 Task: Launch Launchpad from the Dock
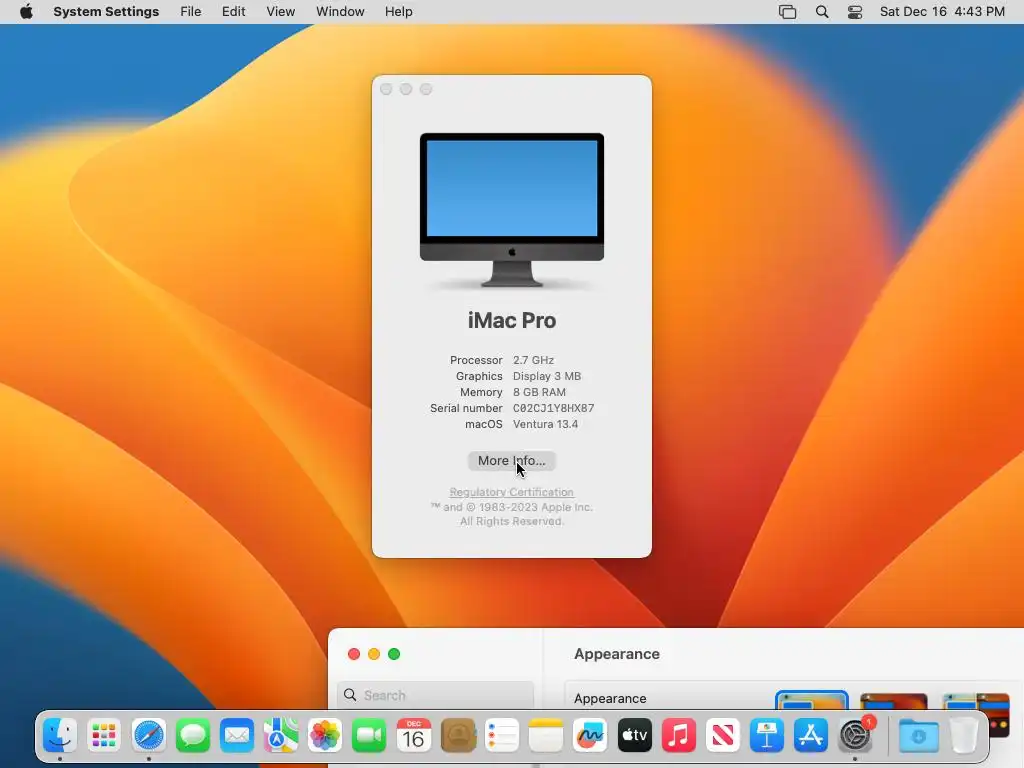pos(104,735)
